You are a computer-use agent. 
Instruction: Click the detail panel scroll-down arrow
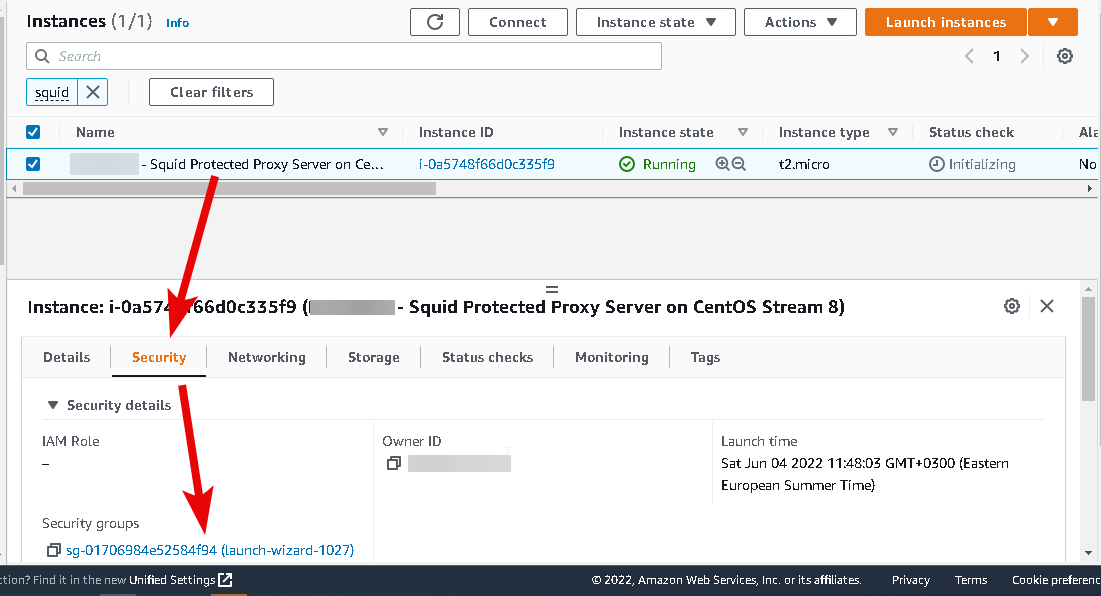point(1088,553)
